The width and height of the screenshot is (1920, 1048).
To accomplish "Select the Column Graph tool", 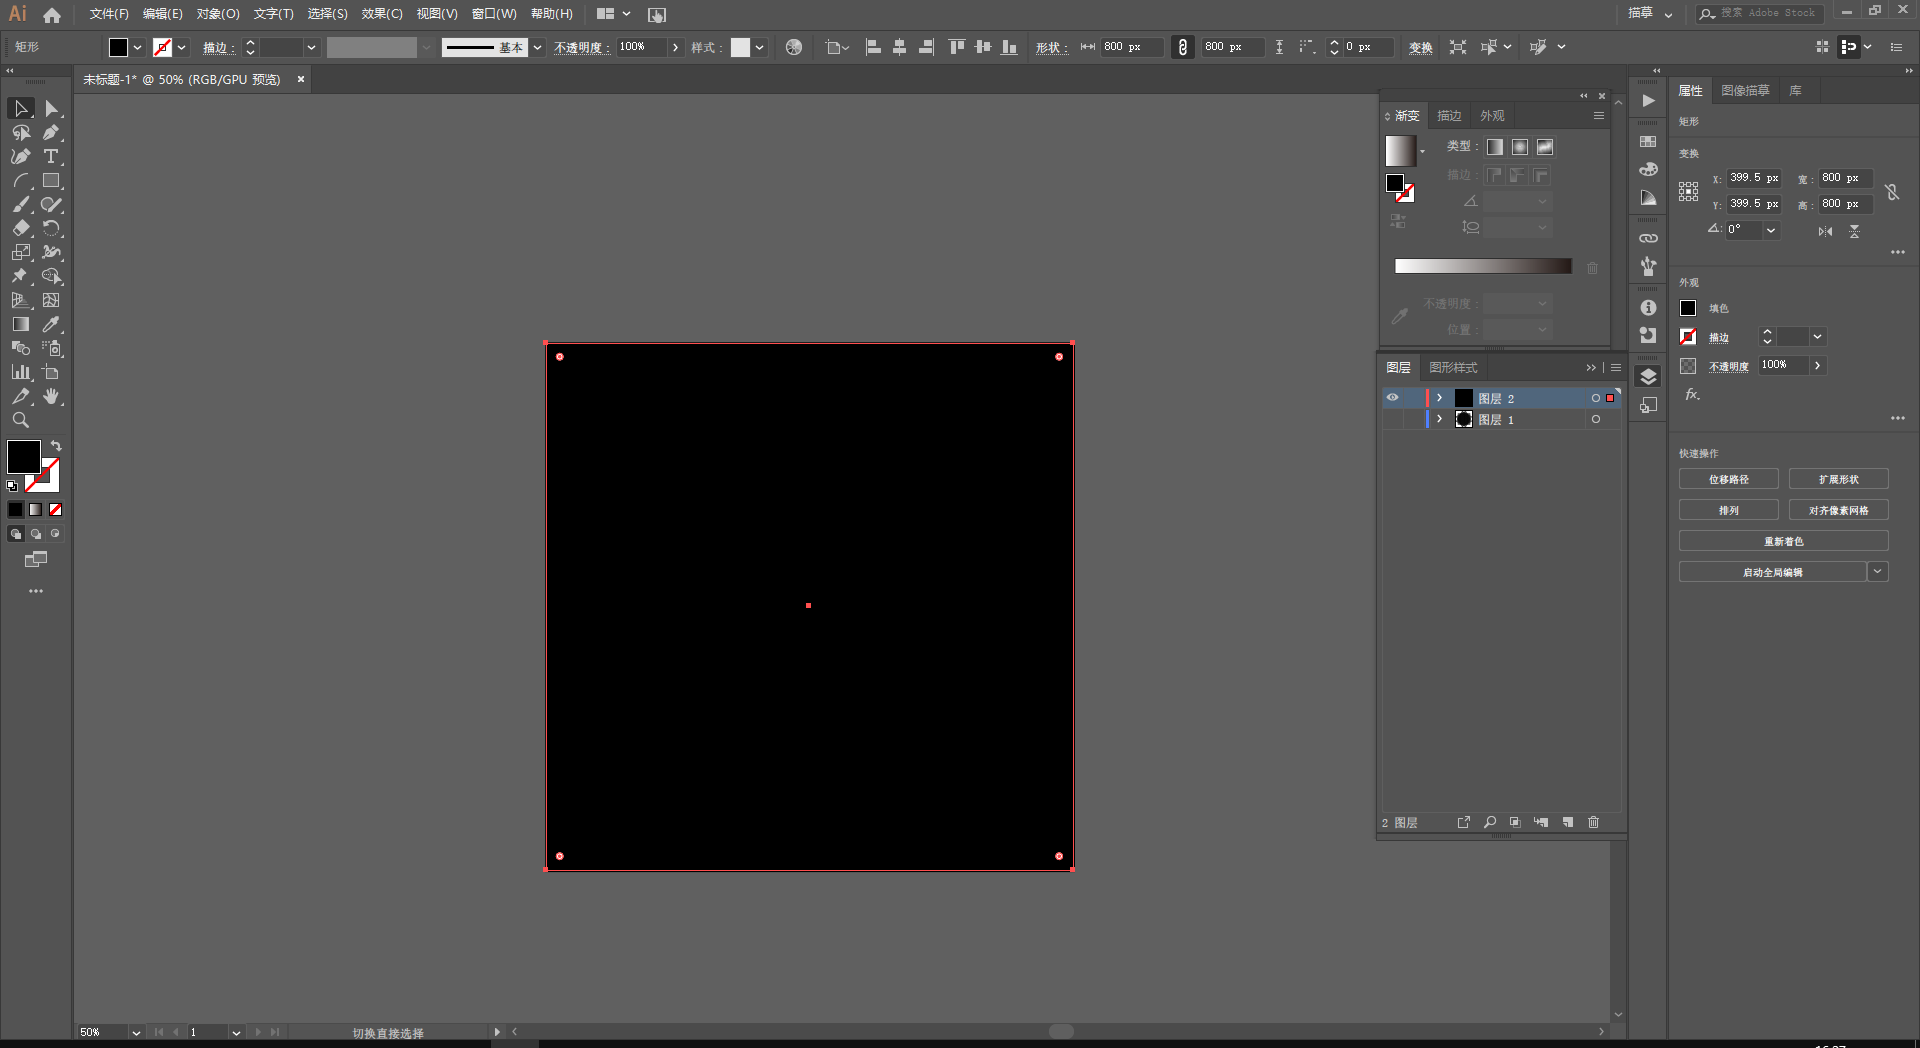I will (x=21, y=372).
